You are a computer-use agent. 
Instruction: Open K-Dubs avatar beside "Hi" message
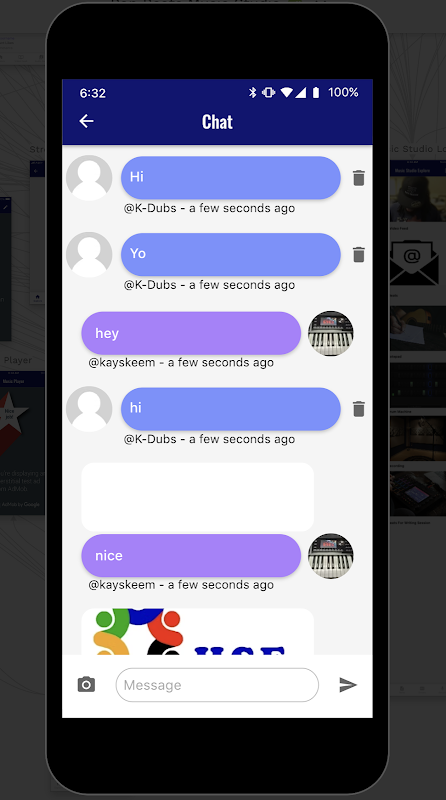pos(89,178)
